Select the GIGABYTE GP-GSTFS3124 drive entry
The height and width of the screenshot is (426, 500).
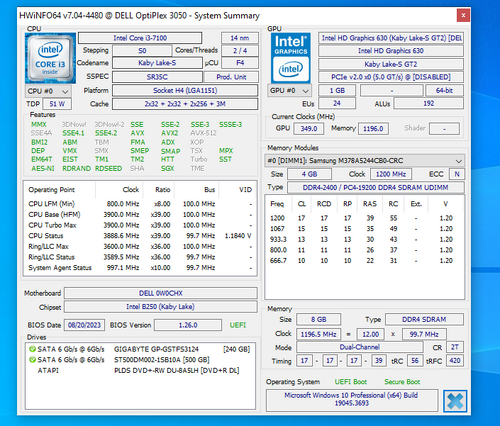point(140,349)
